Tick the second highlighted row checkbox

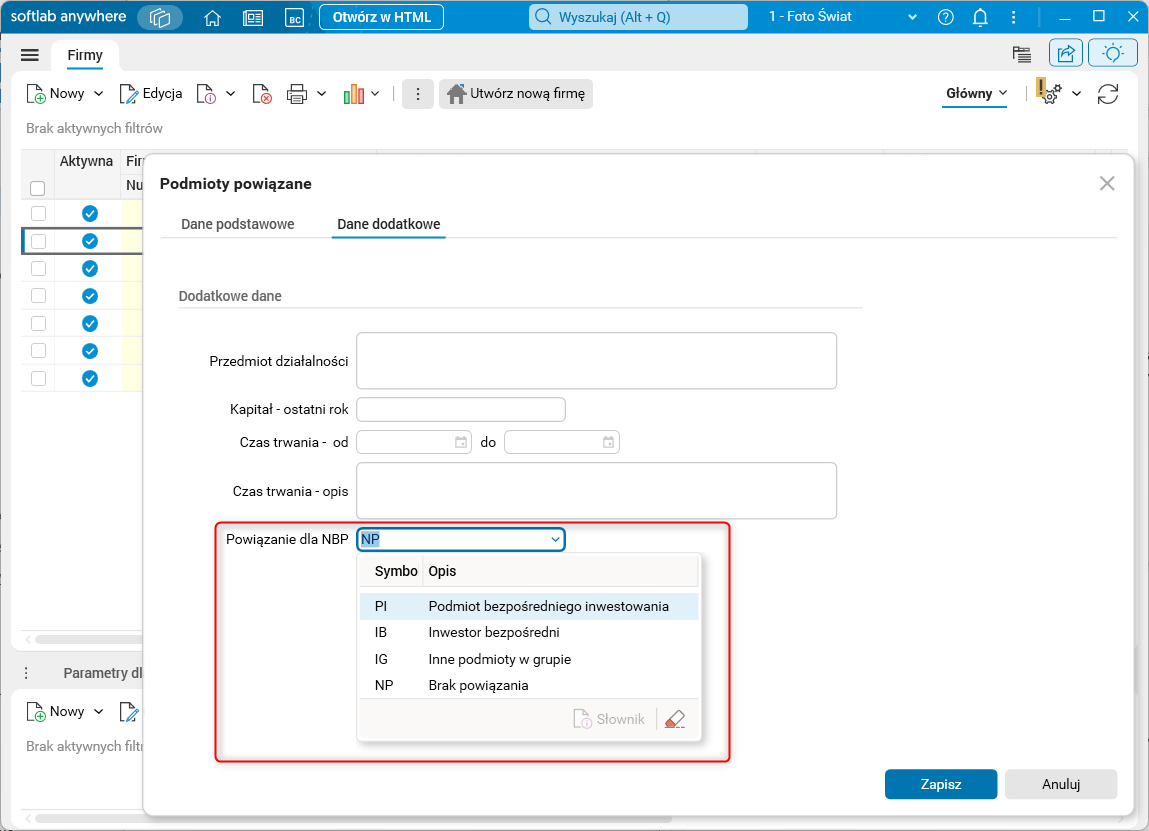38,241
